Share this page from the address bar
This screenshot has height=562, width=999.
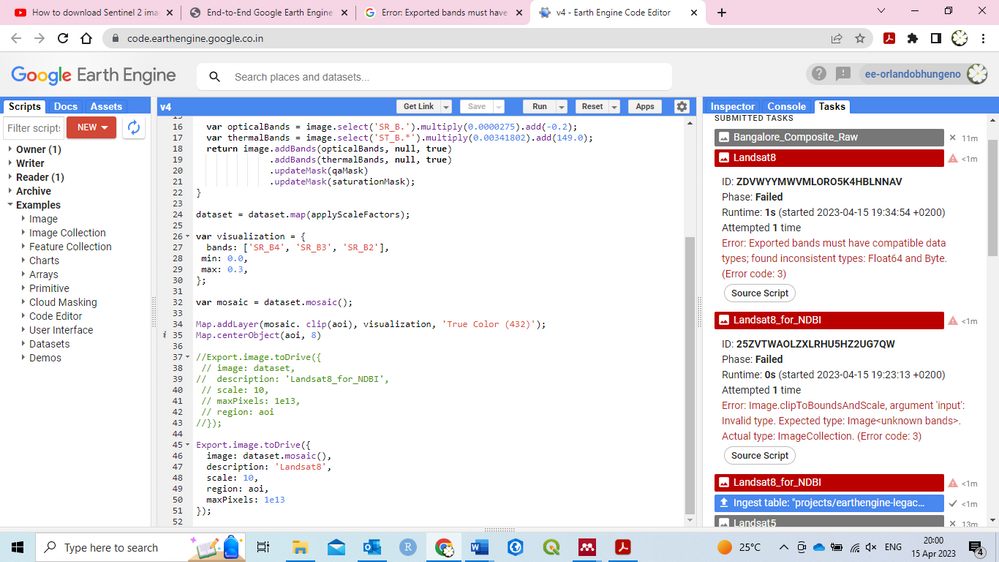(x=837, y=38)
